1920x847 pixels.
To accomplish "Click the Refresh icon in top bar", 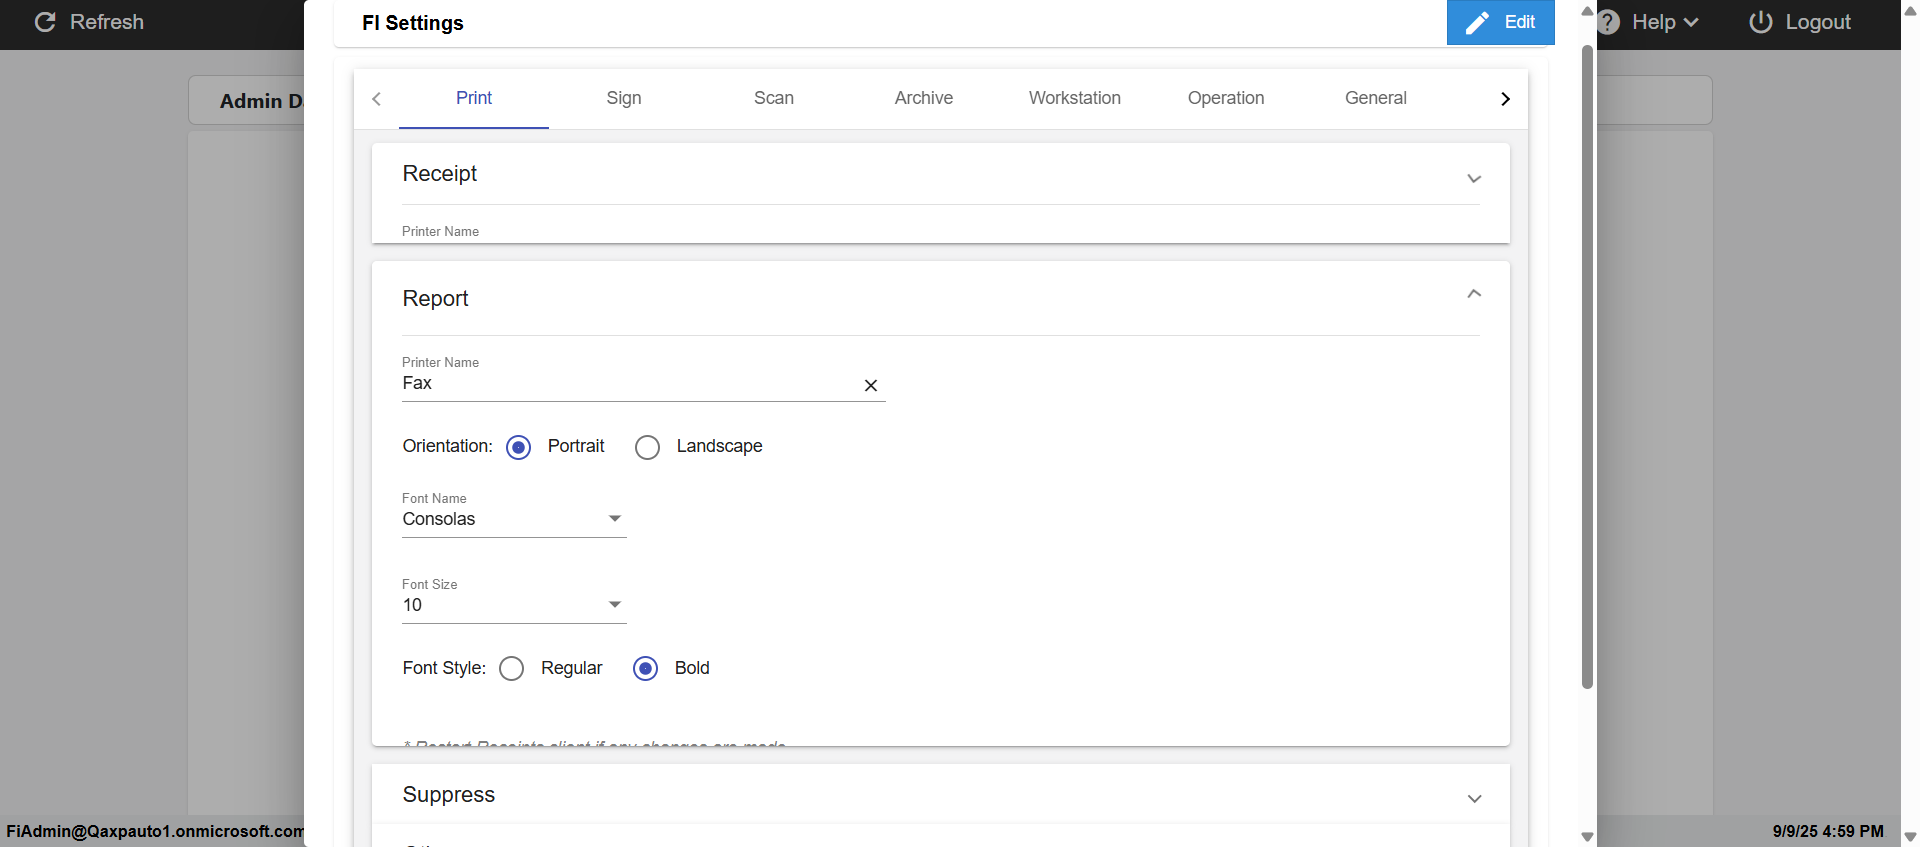I will (x=45, y=22).
